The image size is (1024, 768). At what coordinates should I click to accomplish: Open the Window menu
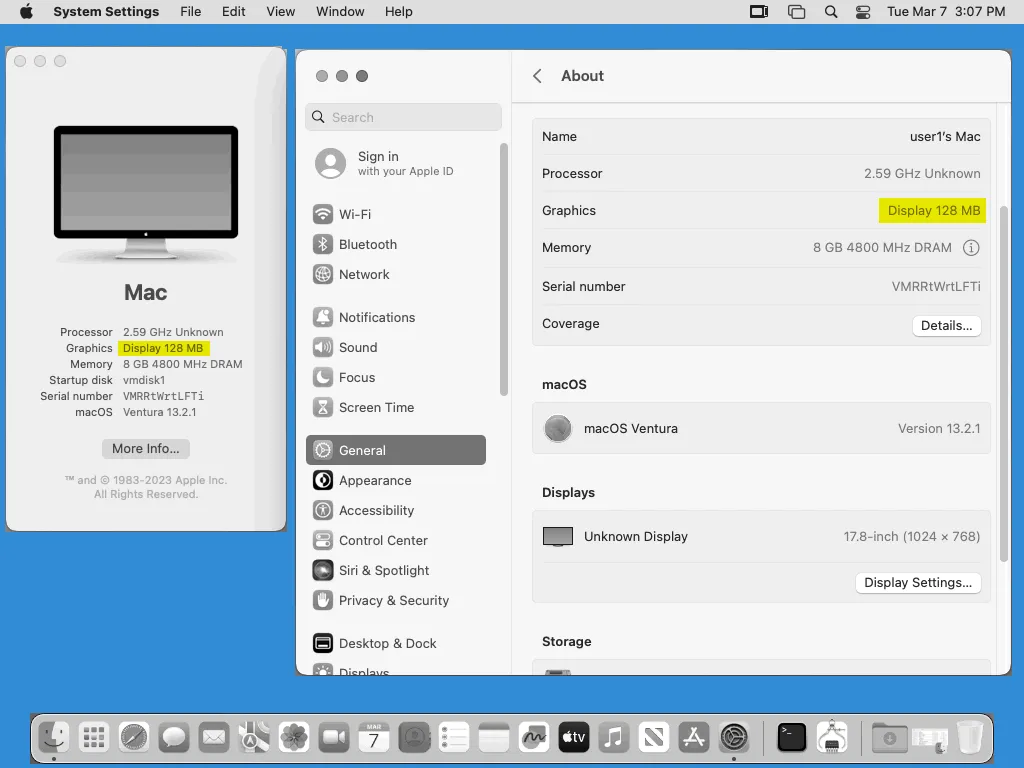pos(340,12)
